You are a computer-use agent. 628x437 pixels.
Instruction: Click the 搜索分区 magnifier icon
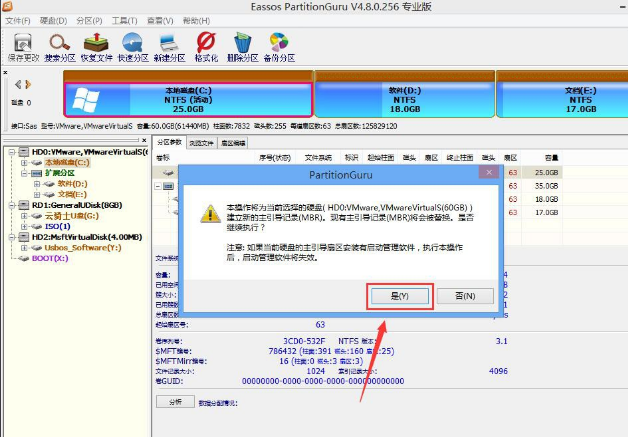click(60, 46)
